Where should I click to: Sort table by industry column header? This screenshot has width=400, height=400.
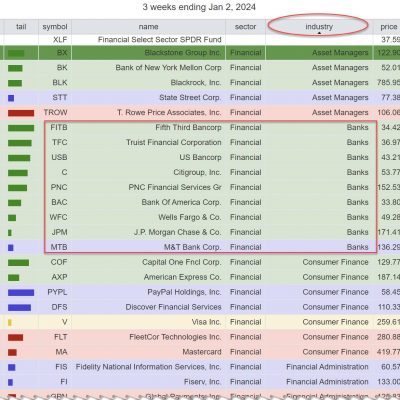point(319,27)
